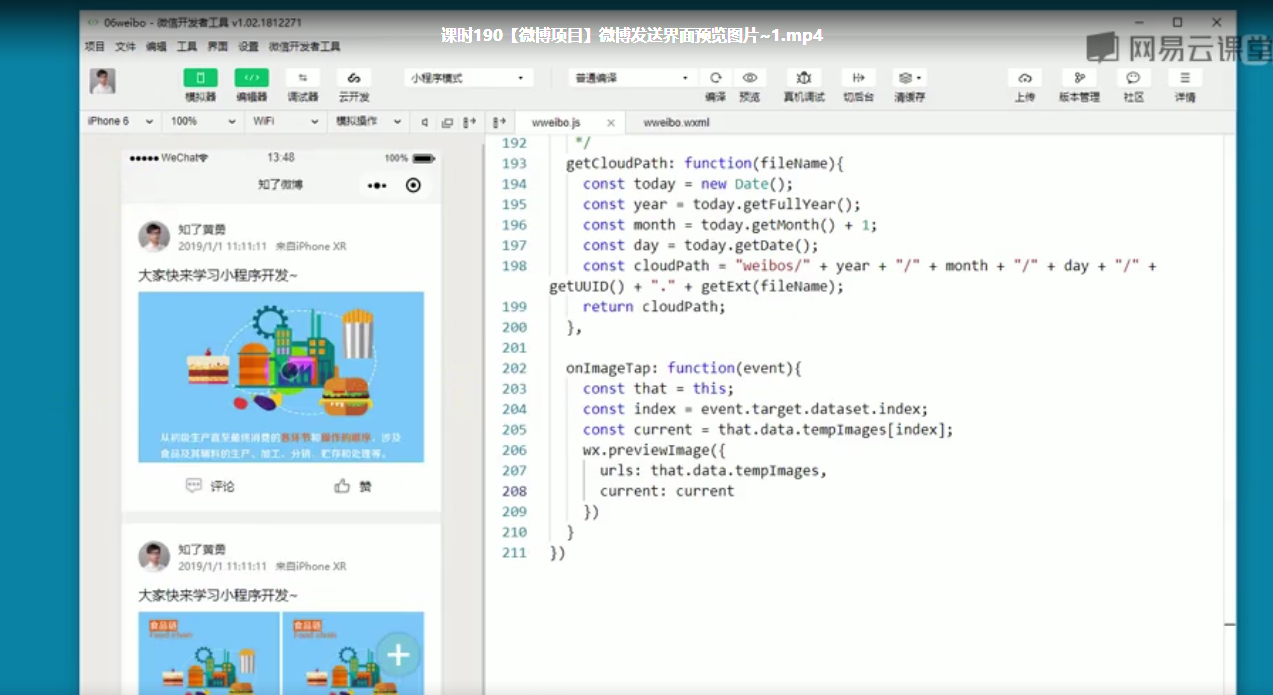Expand the 小程序模式 mode dropdown

(x=467, y=78)
